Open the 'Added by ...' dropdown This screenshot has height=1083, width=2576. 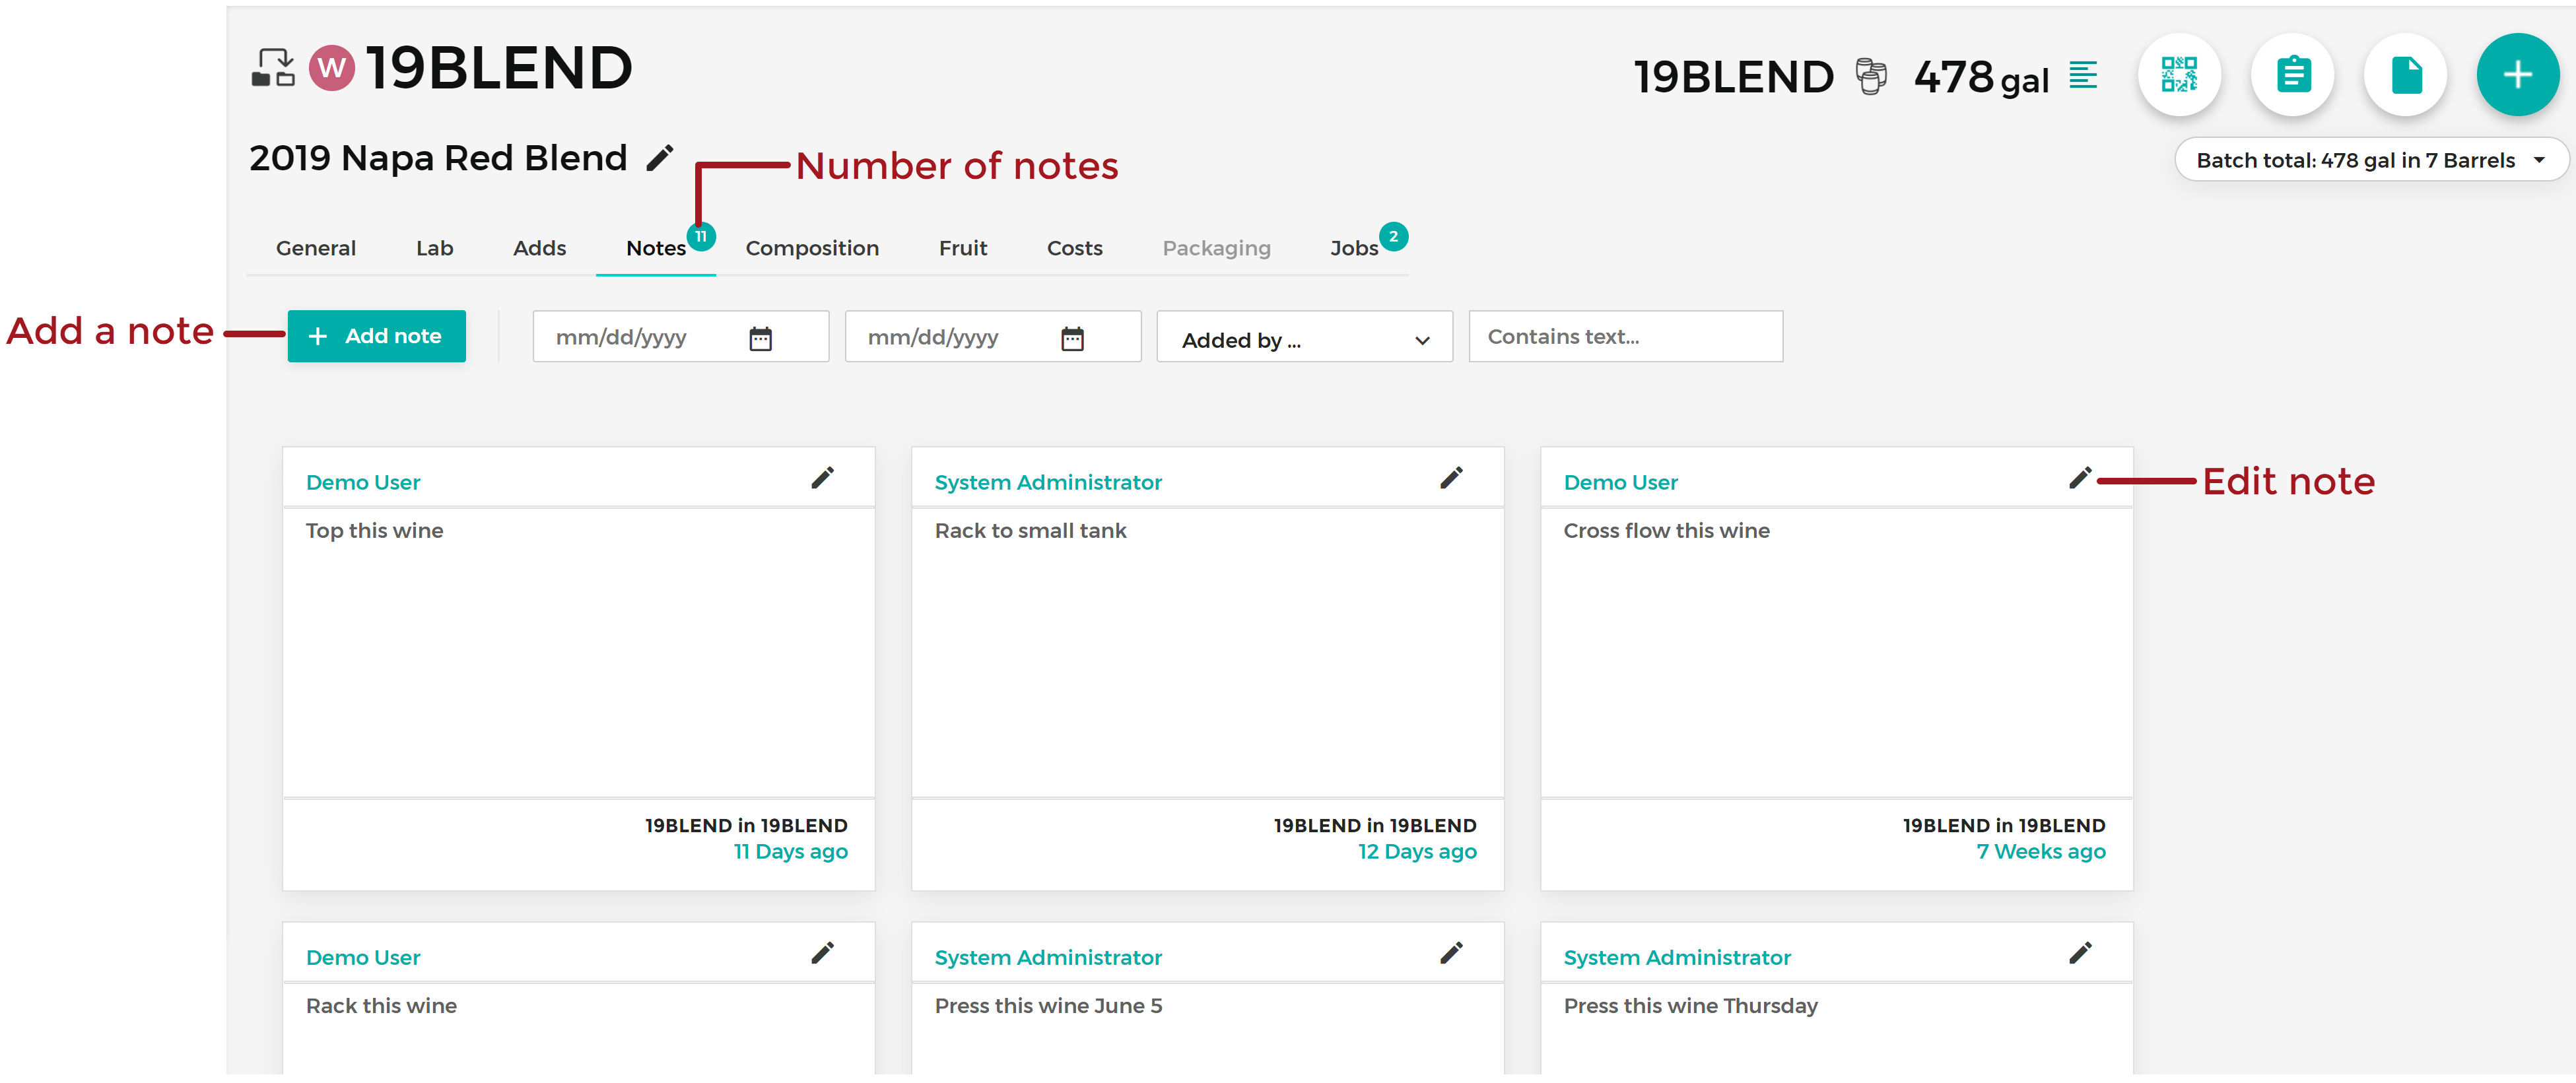[1304, 338]
